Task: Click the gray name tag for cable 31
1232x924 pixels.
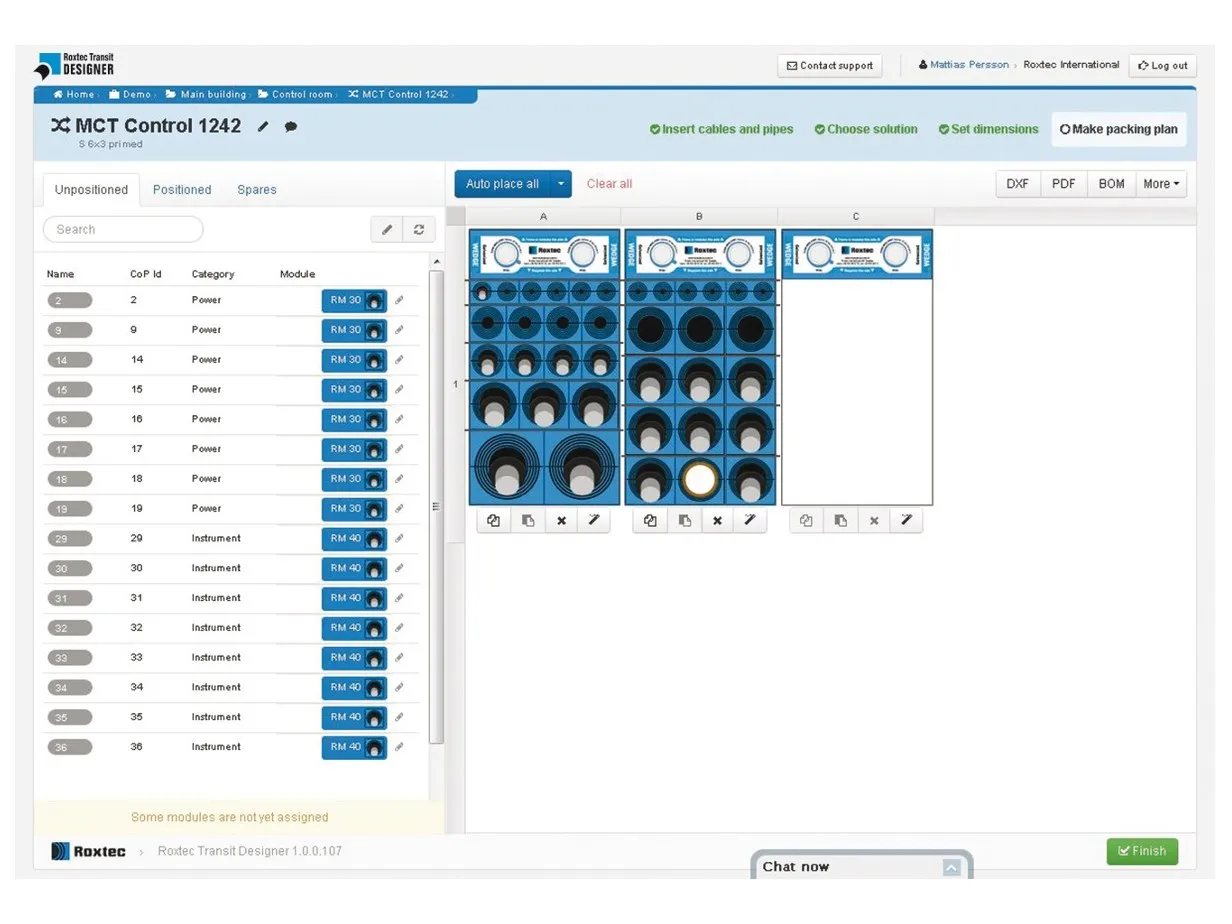Action: (x=69, y=598)
